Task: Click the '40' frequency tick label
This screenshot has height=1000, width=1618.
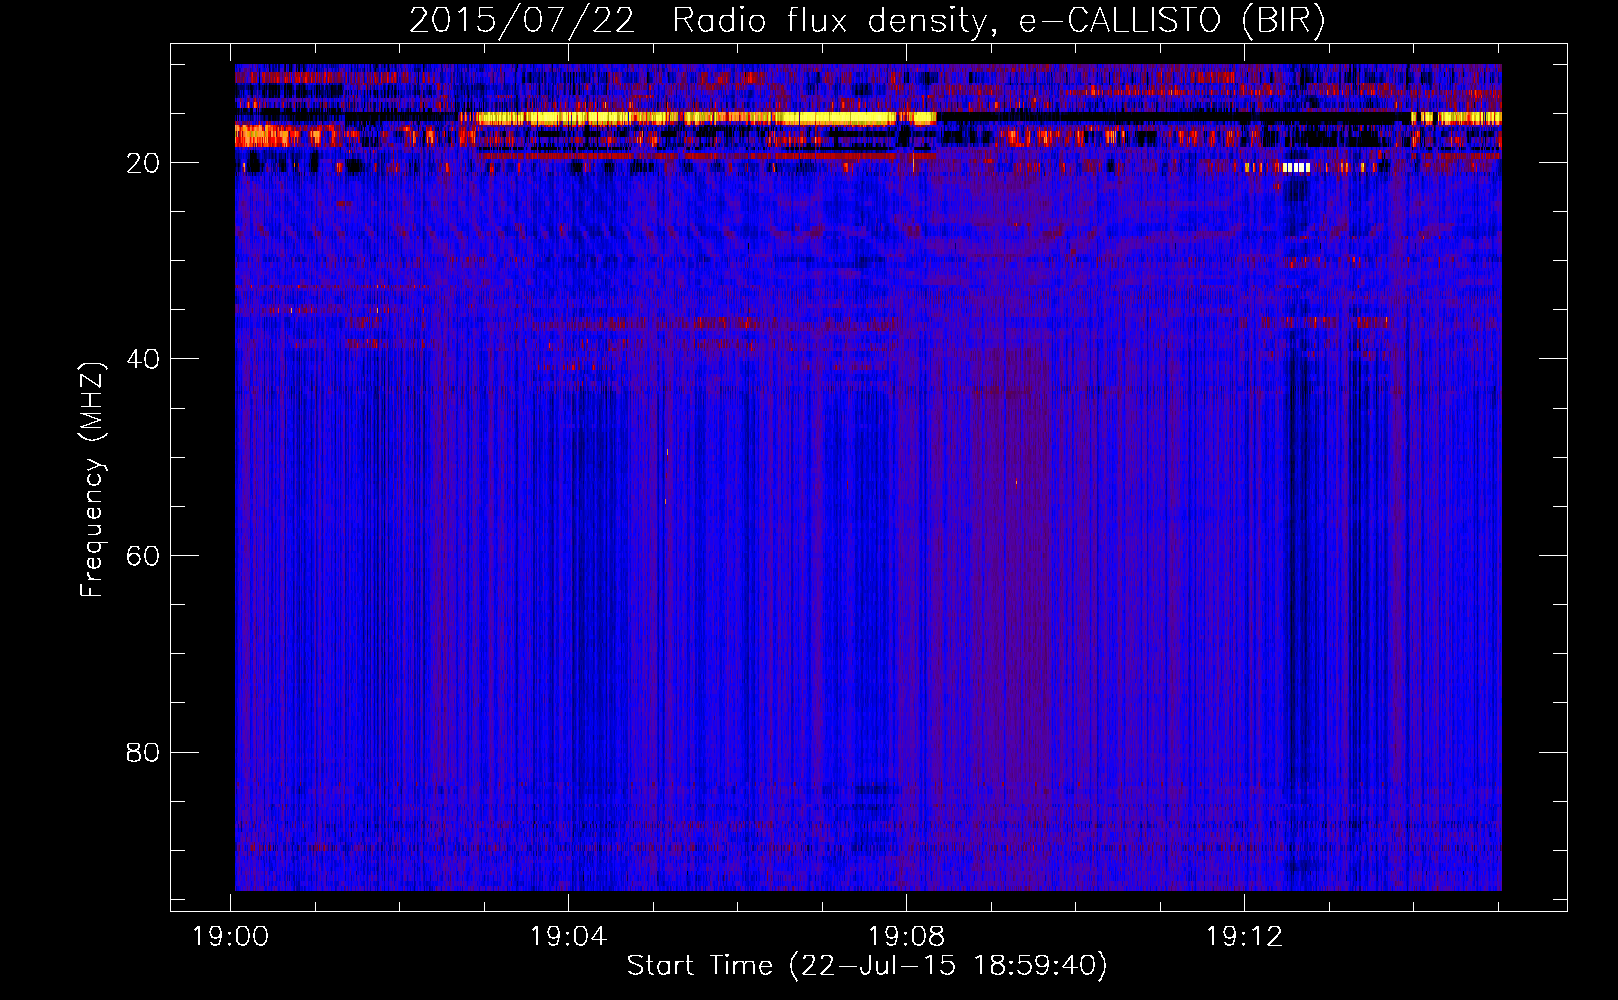Action: point(143,359)
